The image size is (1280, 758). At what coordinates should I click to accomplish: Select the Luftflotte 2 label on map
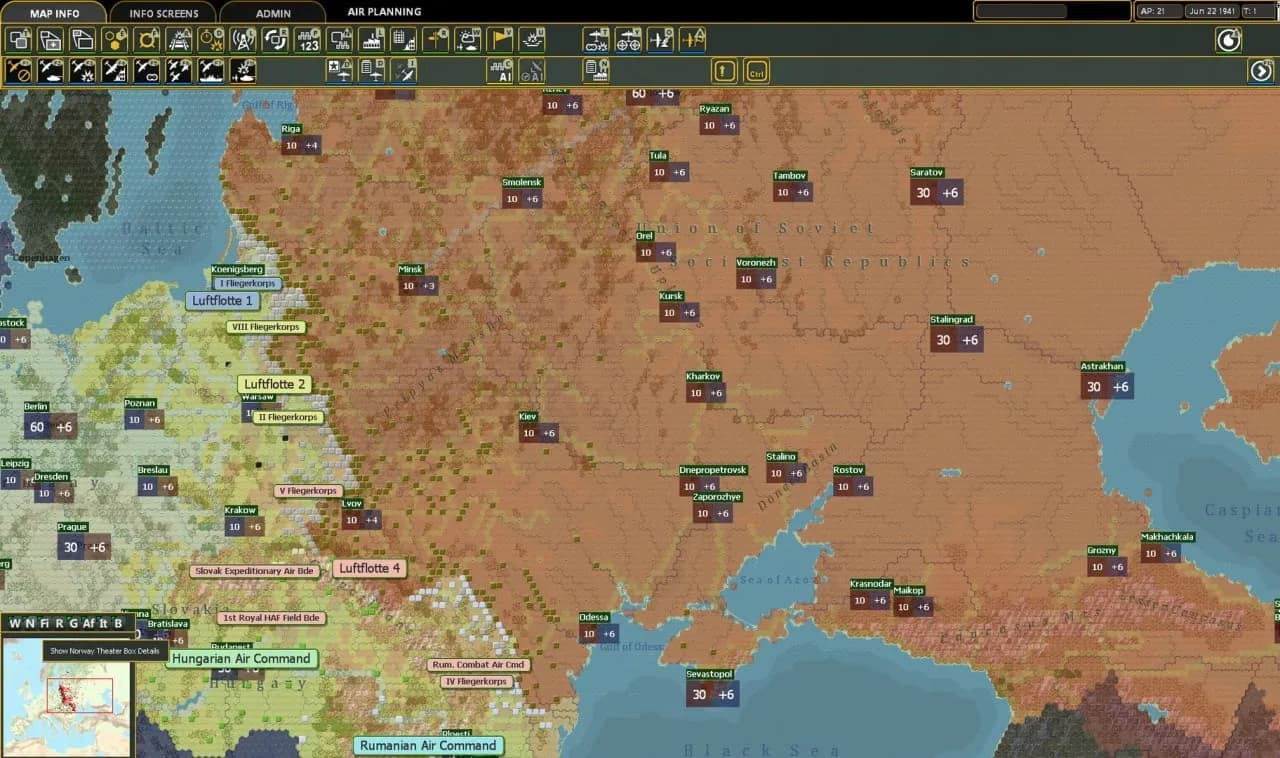(275, 384)
